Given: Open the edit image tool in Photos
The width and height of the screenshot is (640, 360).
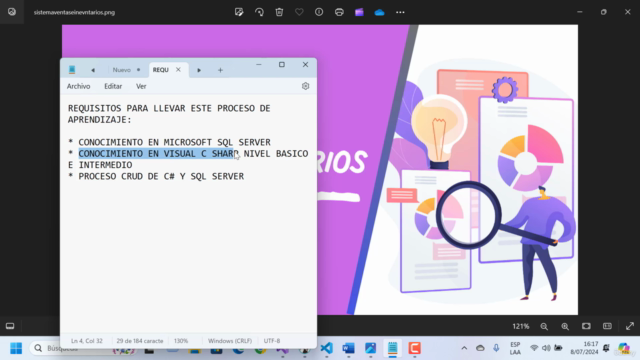Looking at the screenshot, I should [239, 12].
